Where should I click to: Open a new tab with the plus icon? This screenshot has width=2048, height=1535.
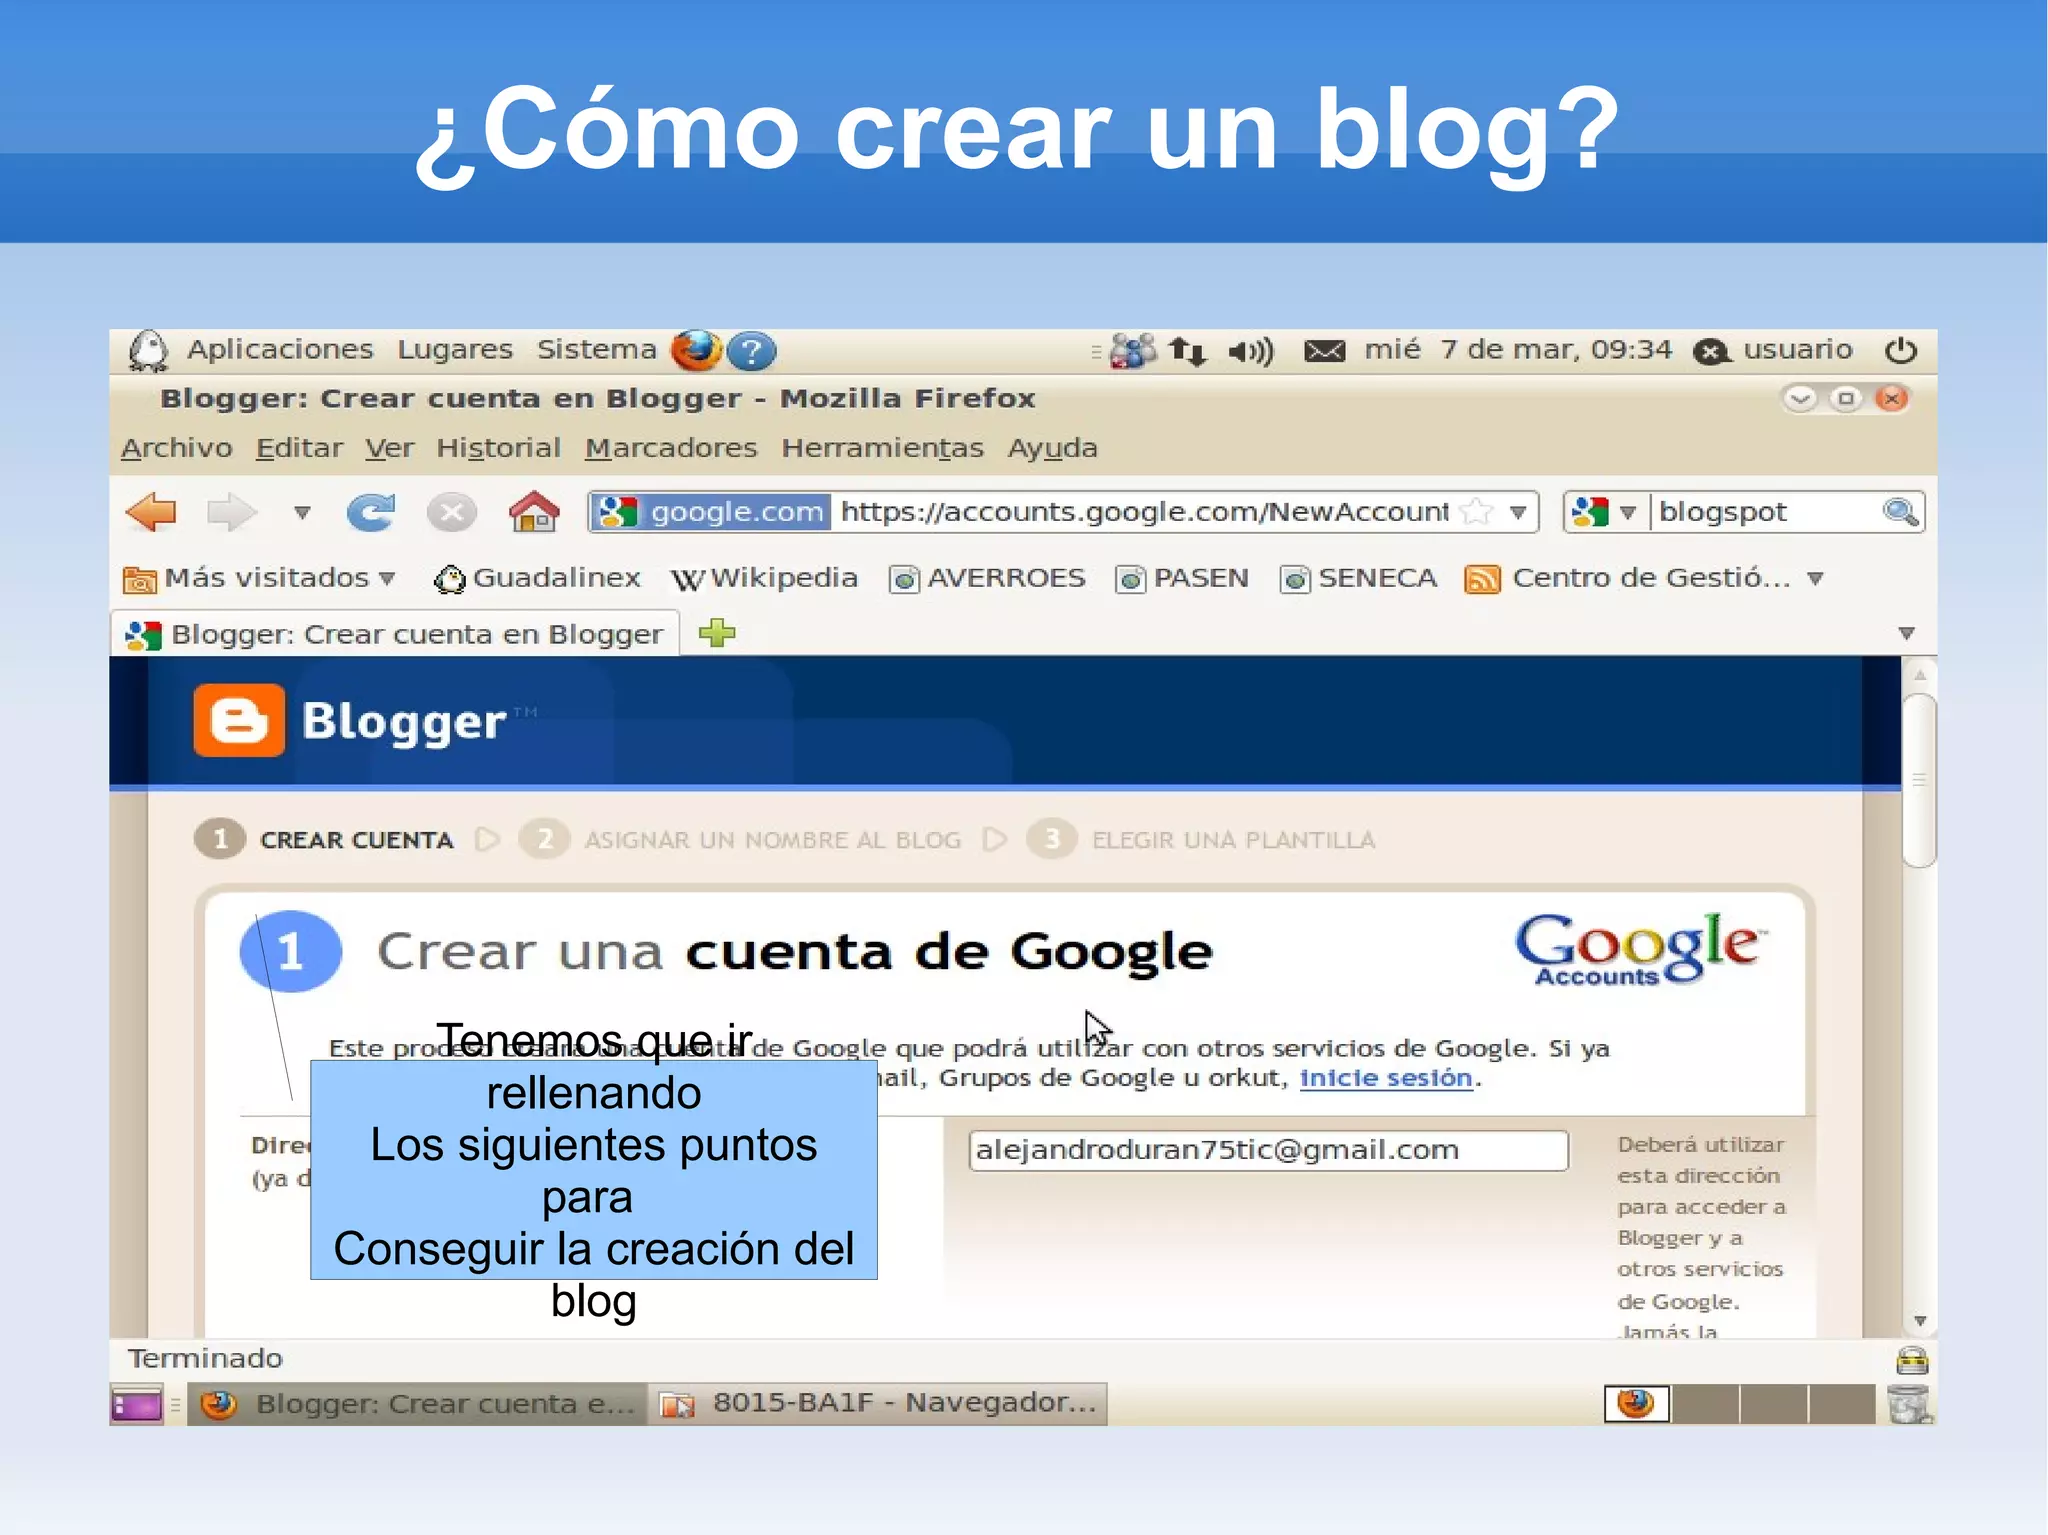point(717,633)
